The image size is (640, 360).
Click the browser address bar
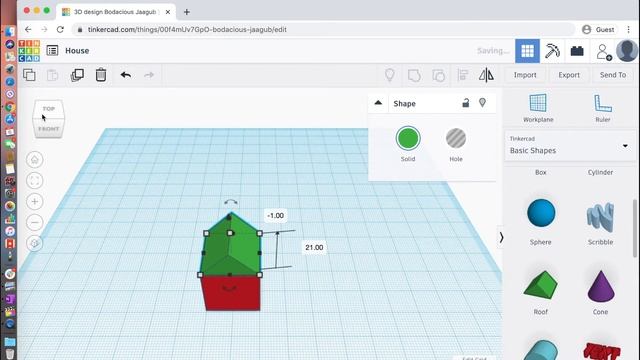pyautogui.click(x=322, y=29)
